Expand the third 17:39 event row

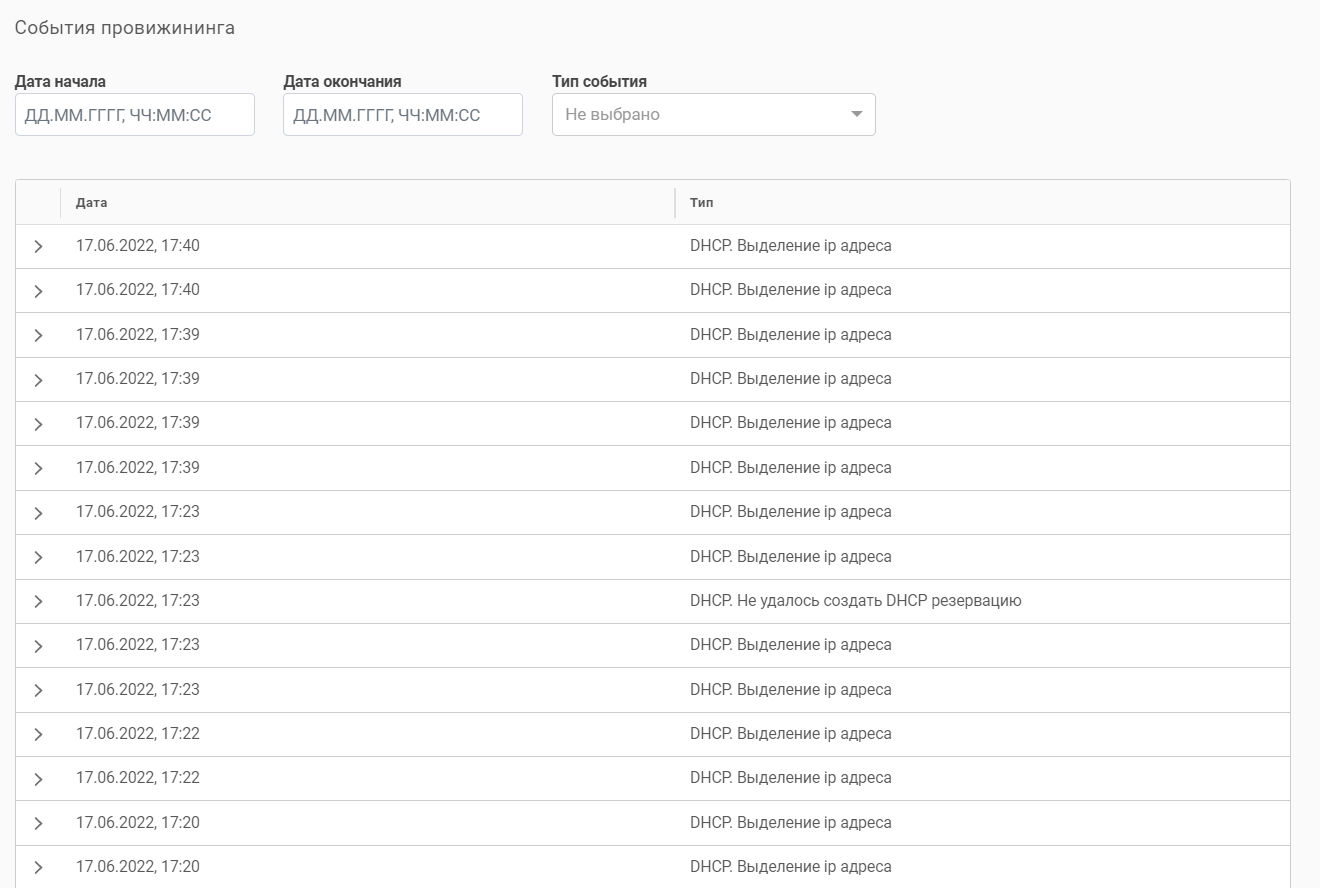(38, 424)
